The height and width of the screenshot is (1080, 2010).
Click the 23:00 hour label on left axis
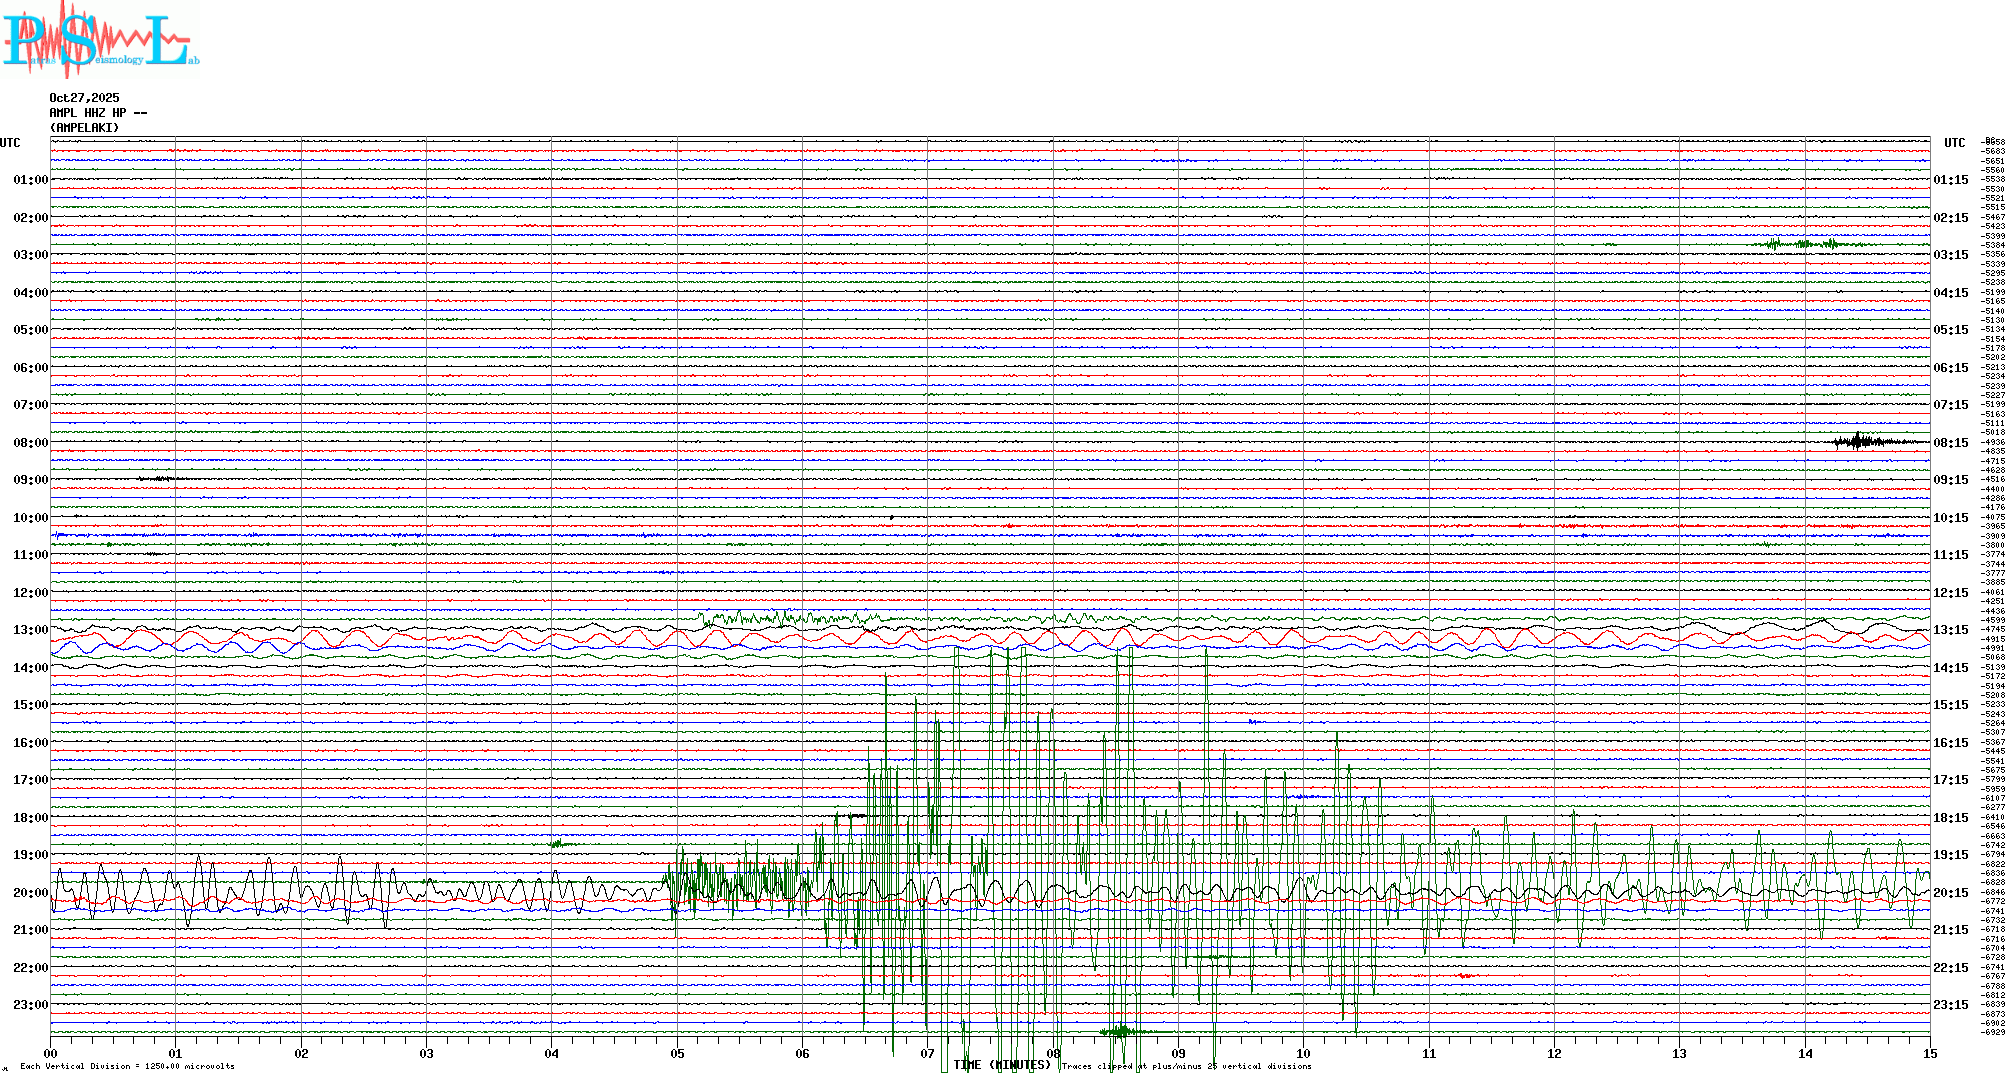pos(30,1005)
